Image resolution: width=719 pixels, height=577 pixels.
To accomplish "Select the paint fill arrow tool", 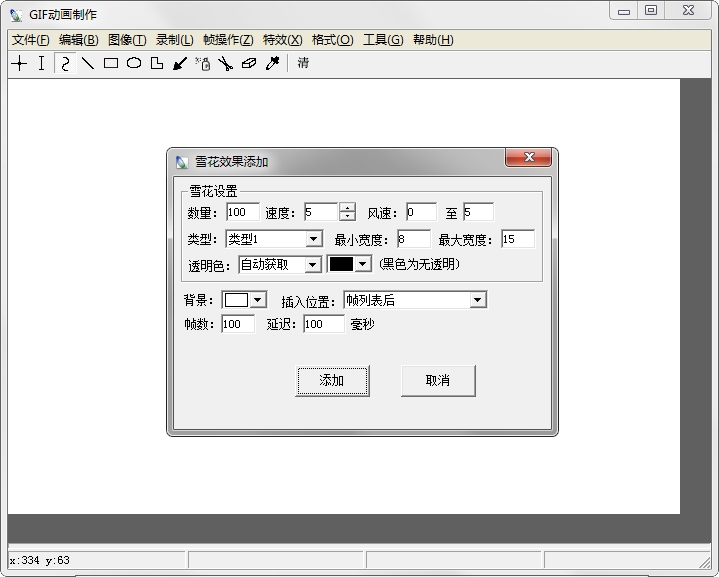I will click(x=180, y=63).
